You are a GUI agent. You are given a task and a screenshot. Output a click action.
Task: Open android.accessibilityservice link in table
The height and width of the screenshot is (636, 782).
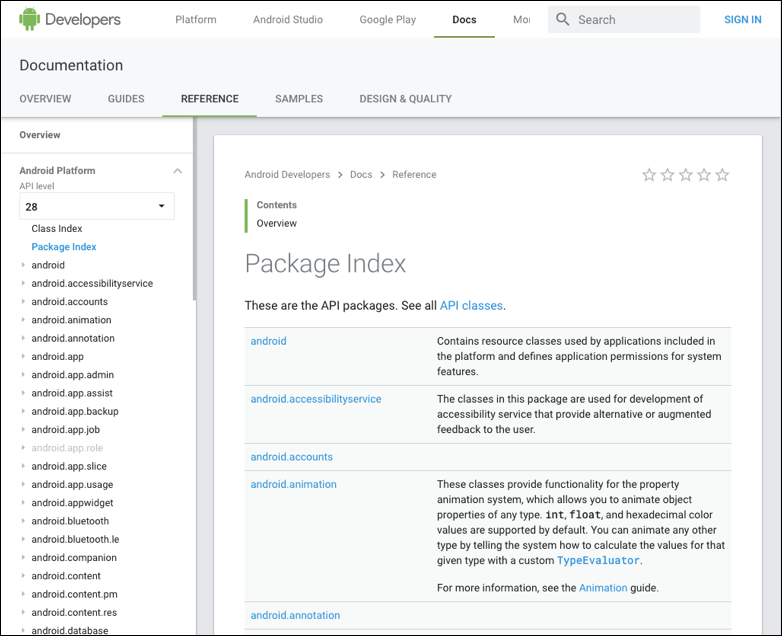point(316,399)
